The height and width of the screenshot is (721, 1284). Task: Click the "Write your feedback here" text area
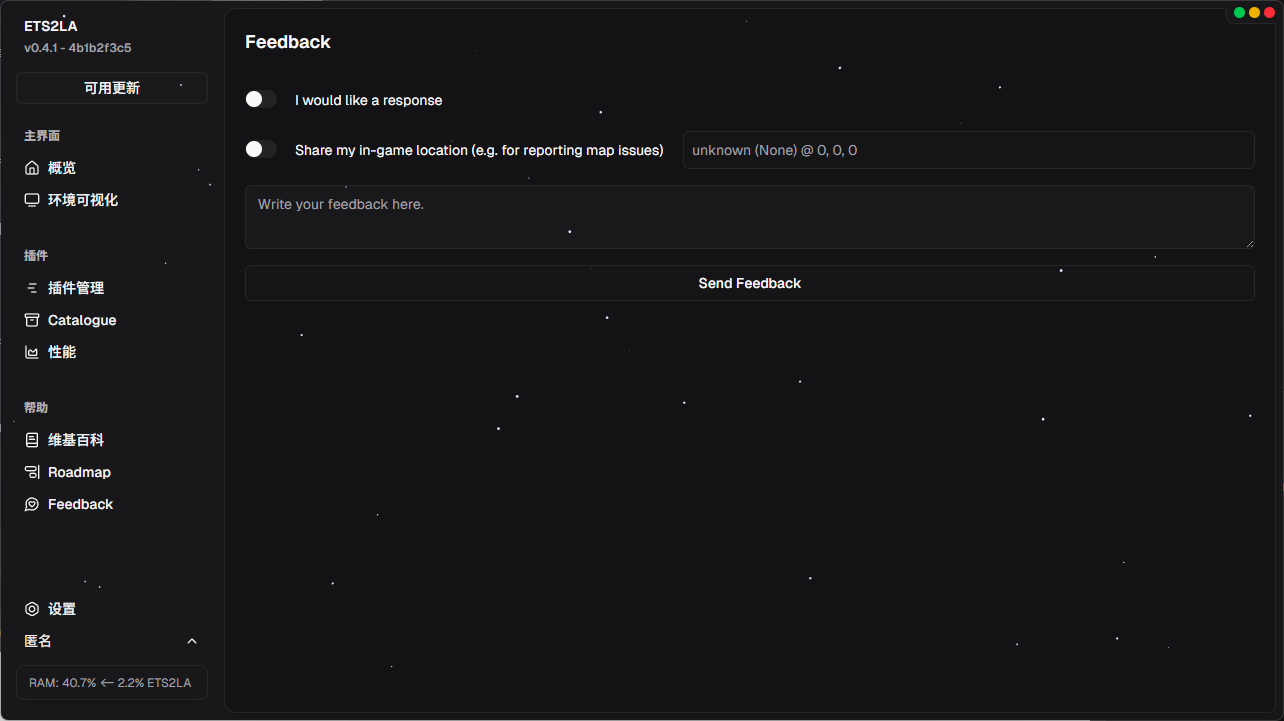[x=749, y=217]
